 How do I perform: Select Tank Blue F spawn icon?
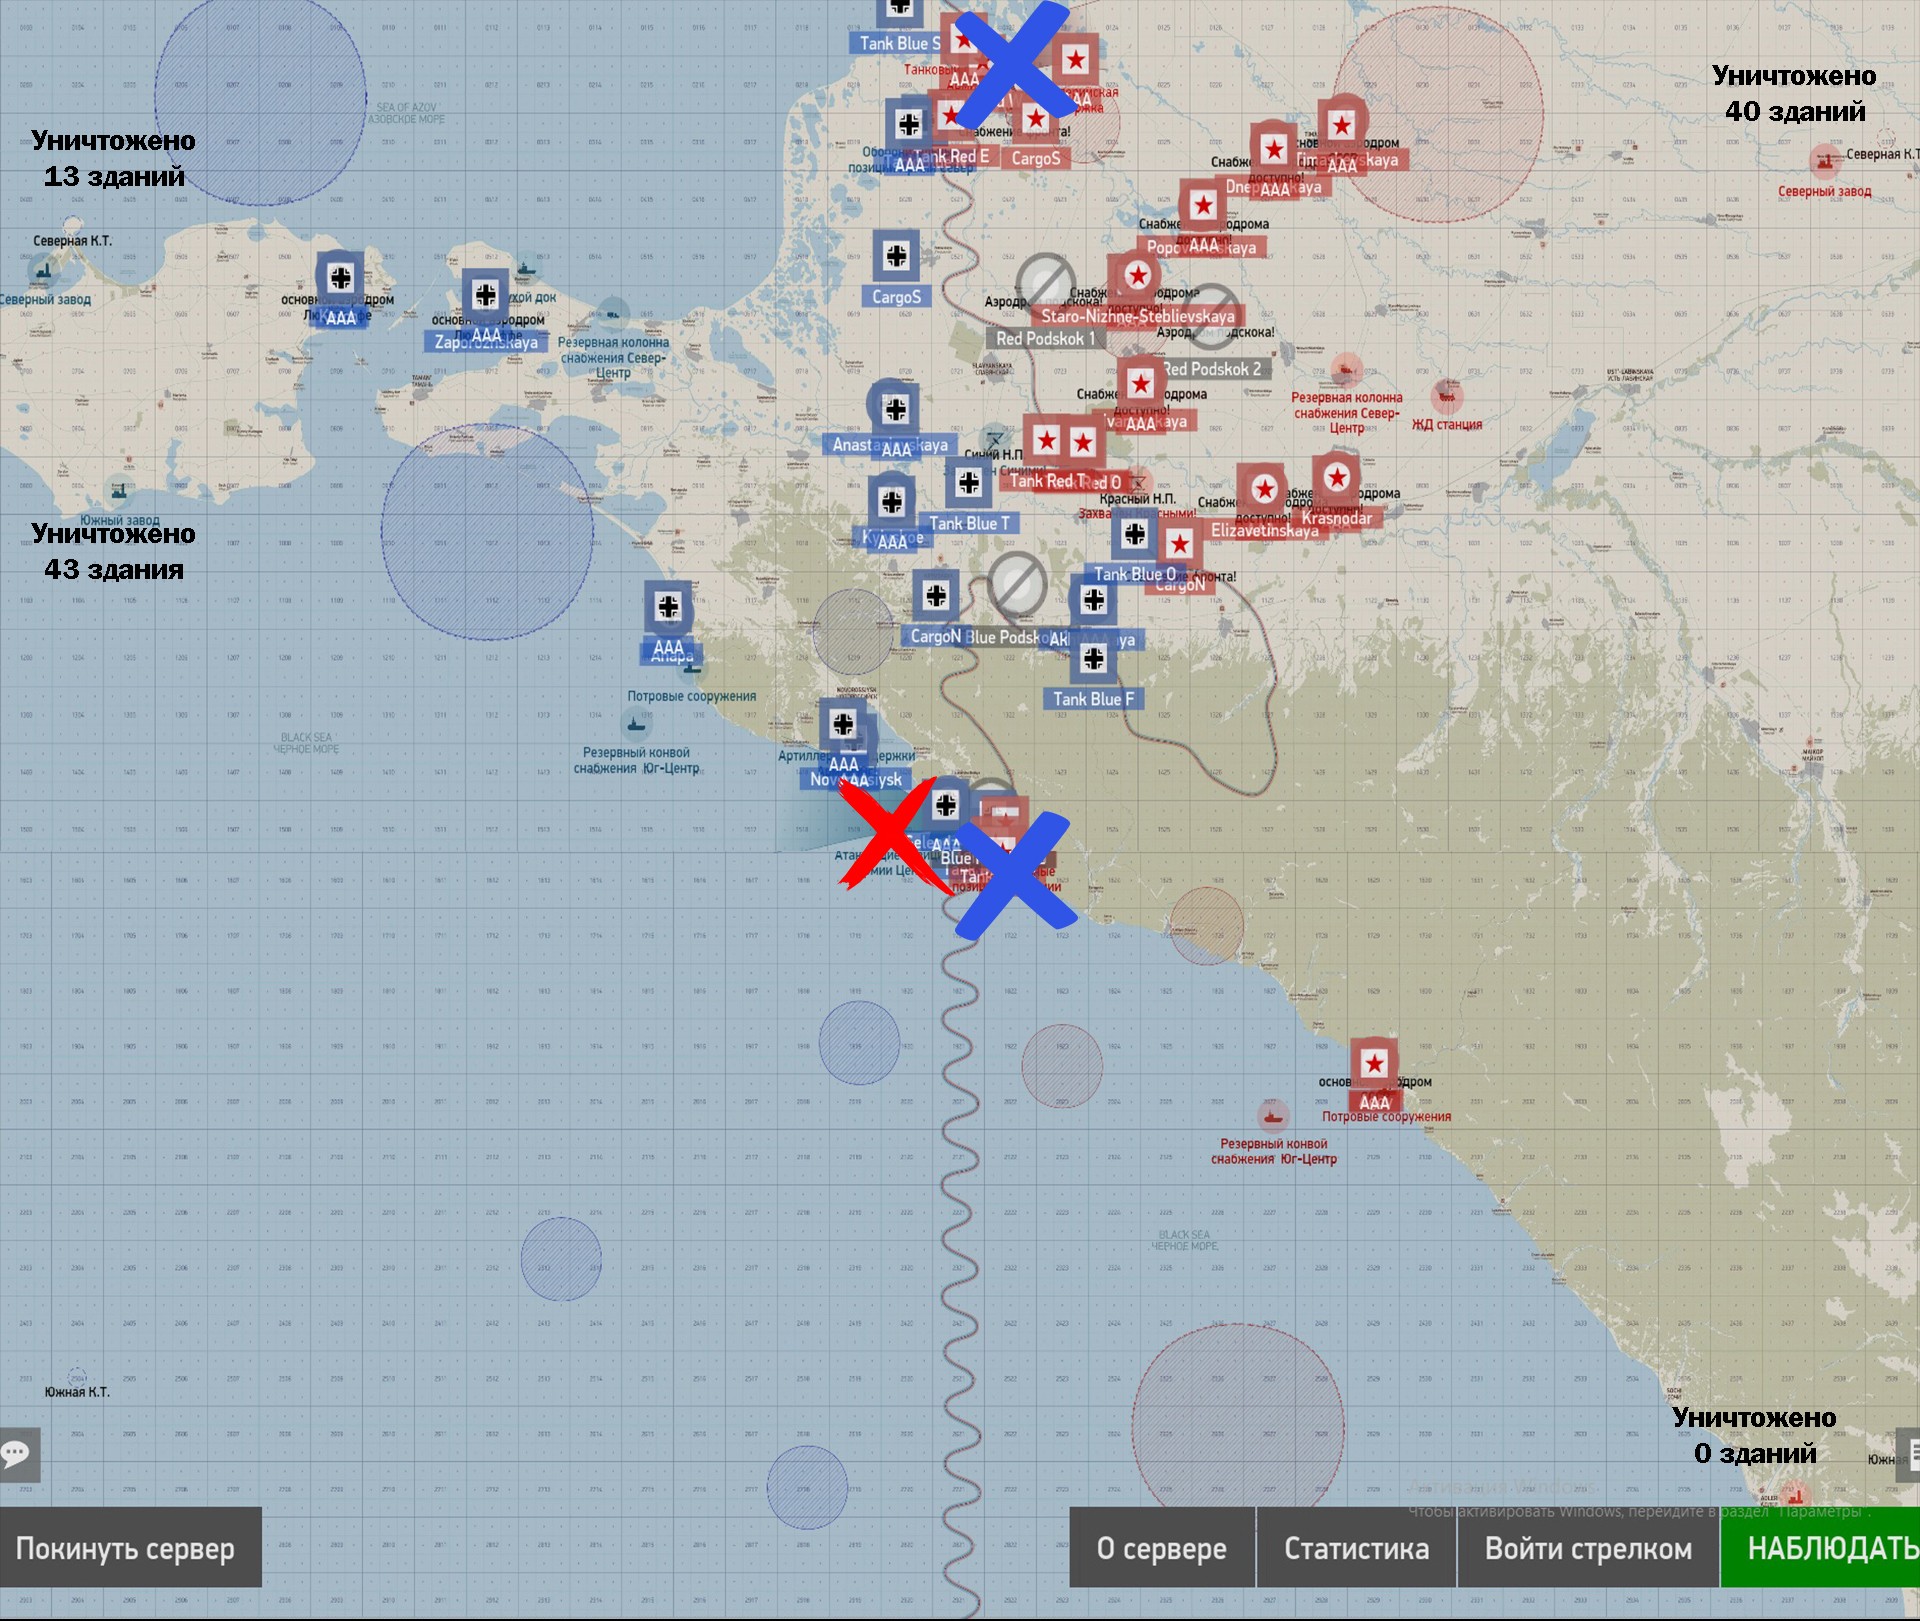coord(1093,659)
